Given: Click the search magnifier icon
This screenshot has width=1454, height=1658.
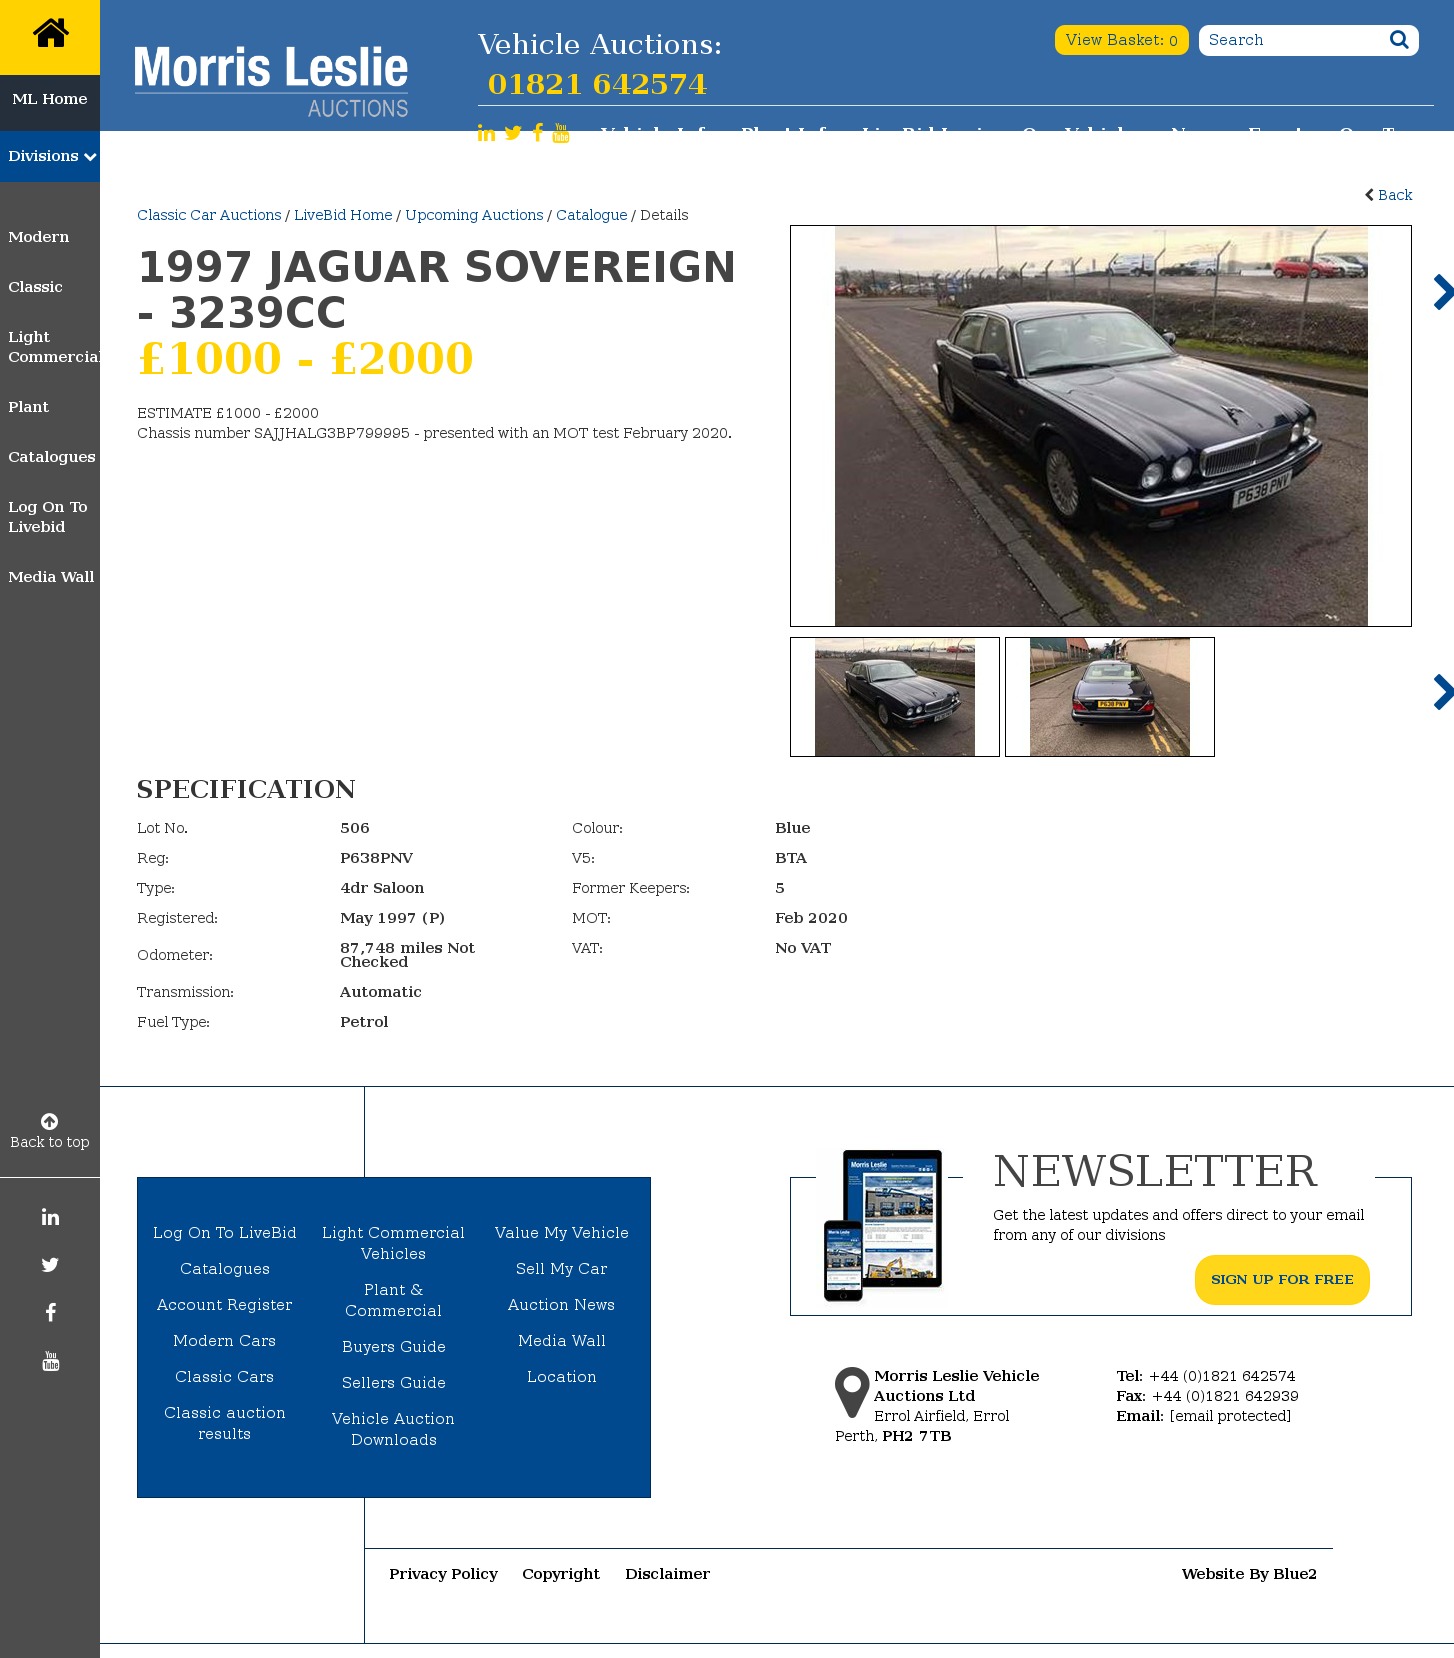Looking at the screenshot, I should 1399,40.
